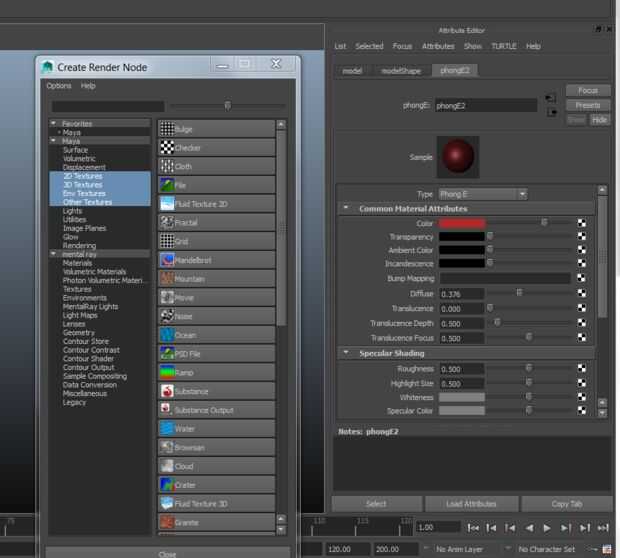Click the Presets button

tap(588, 105)
